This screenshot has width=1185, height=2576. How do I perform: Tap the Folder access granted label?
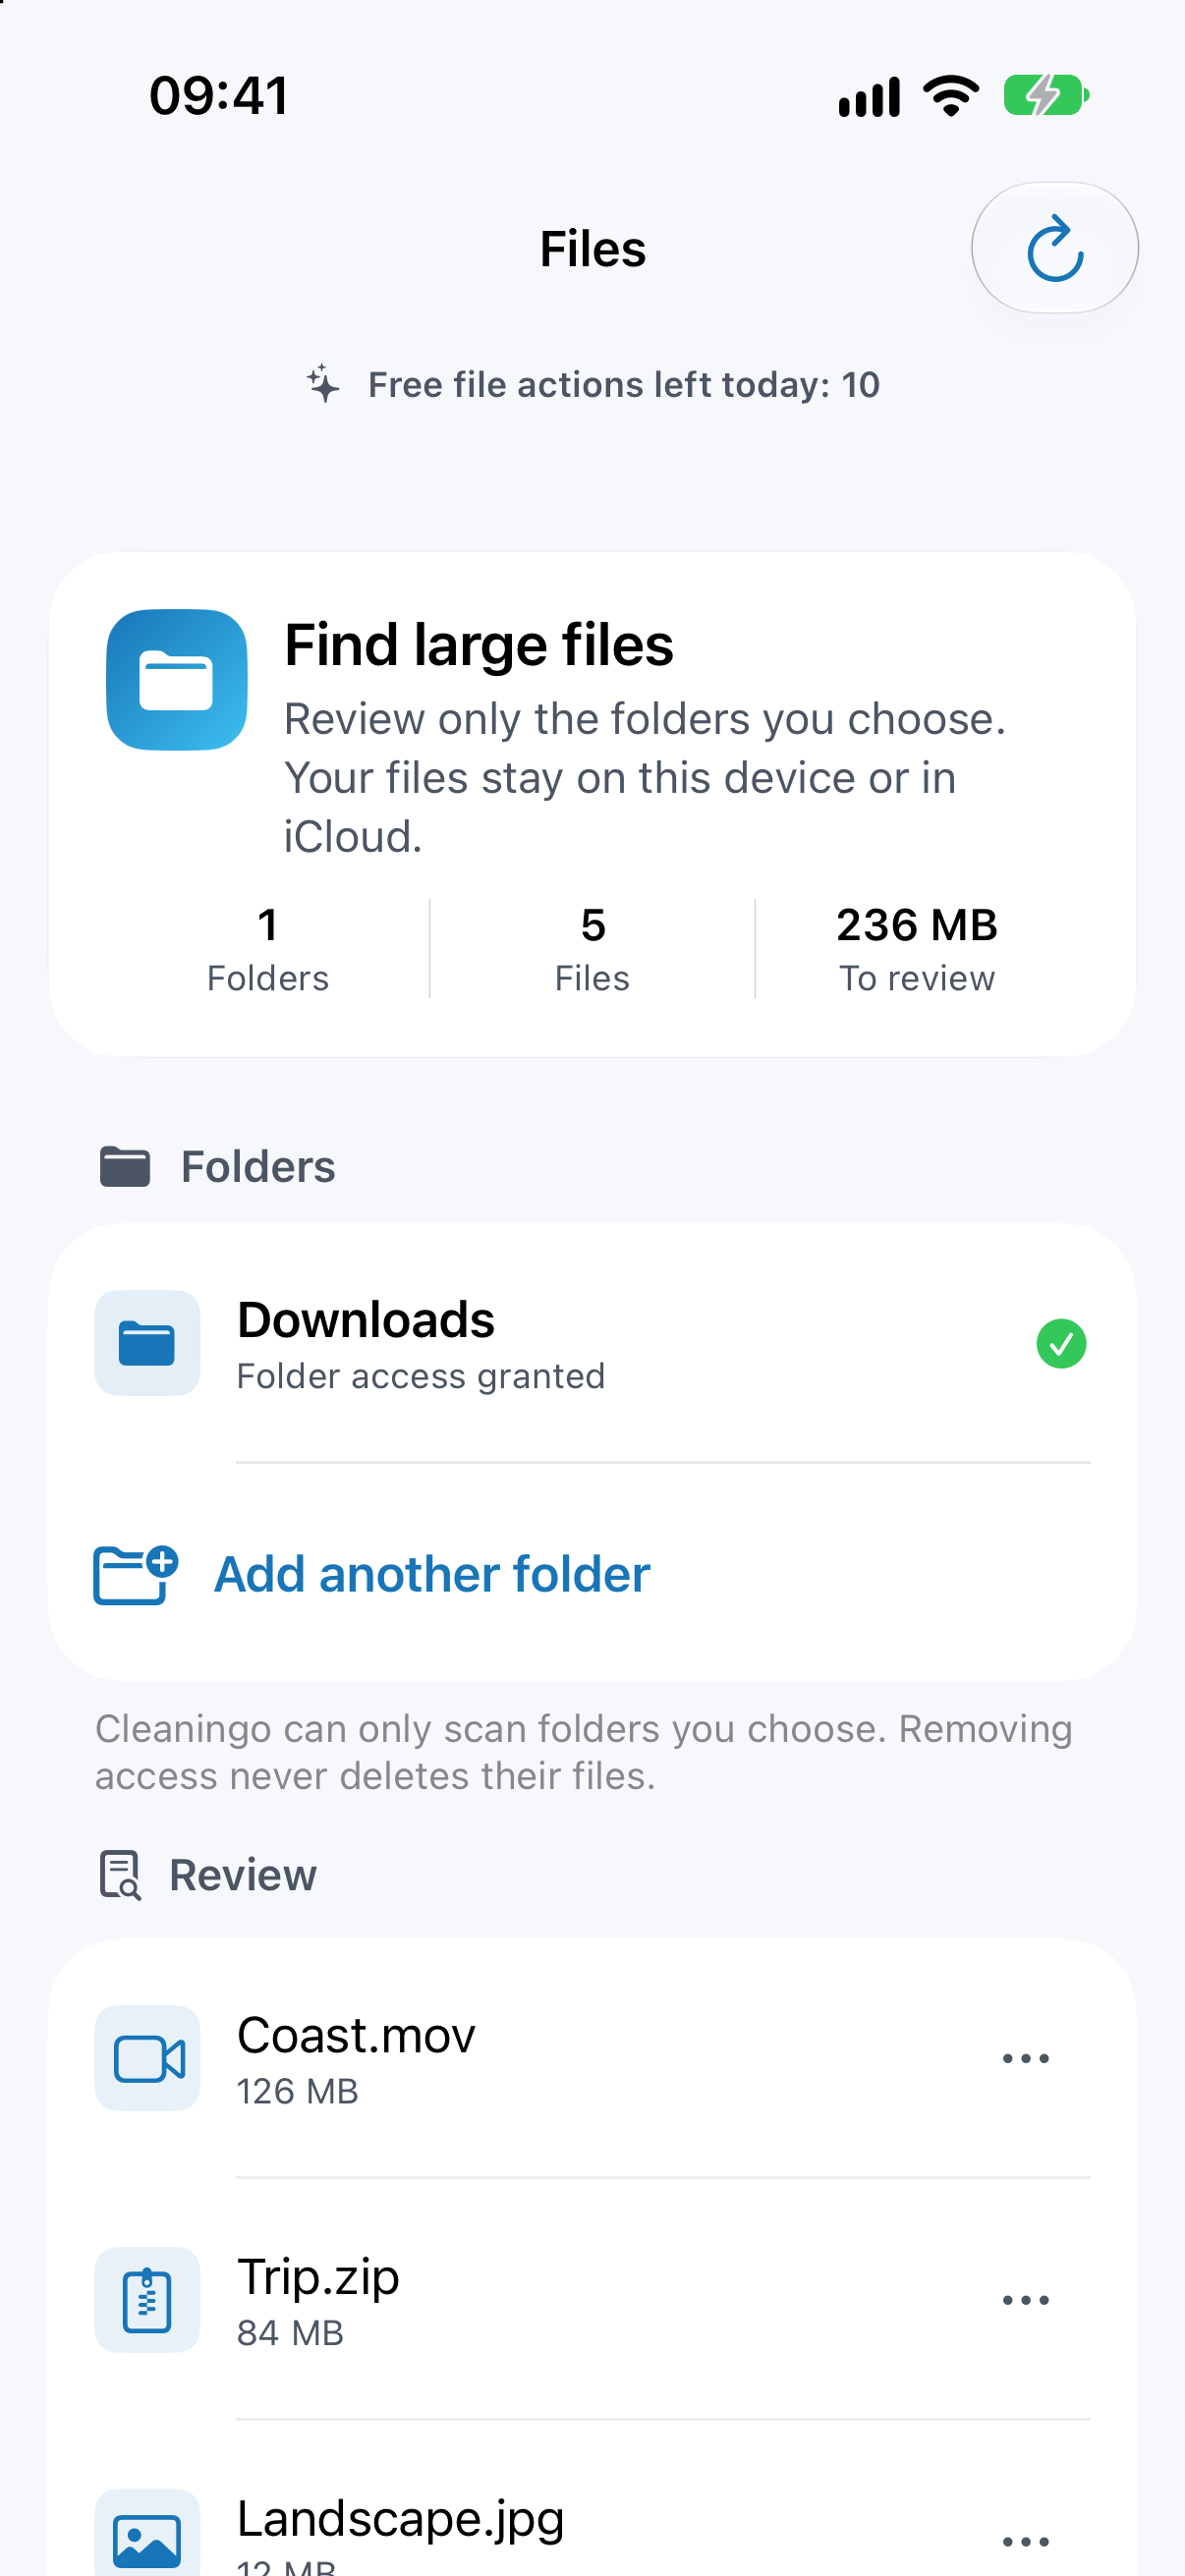[x=421, y=1377]
